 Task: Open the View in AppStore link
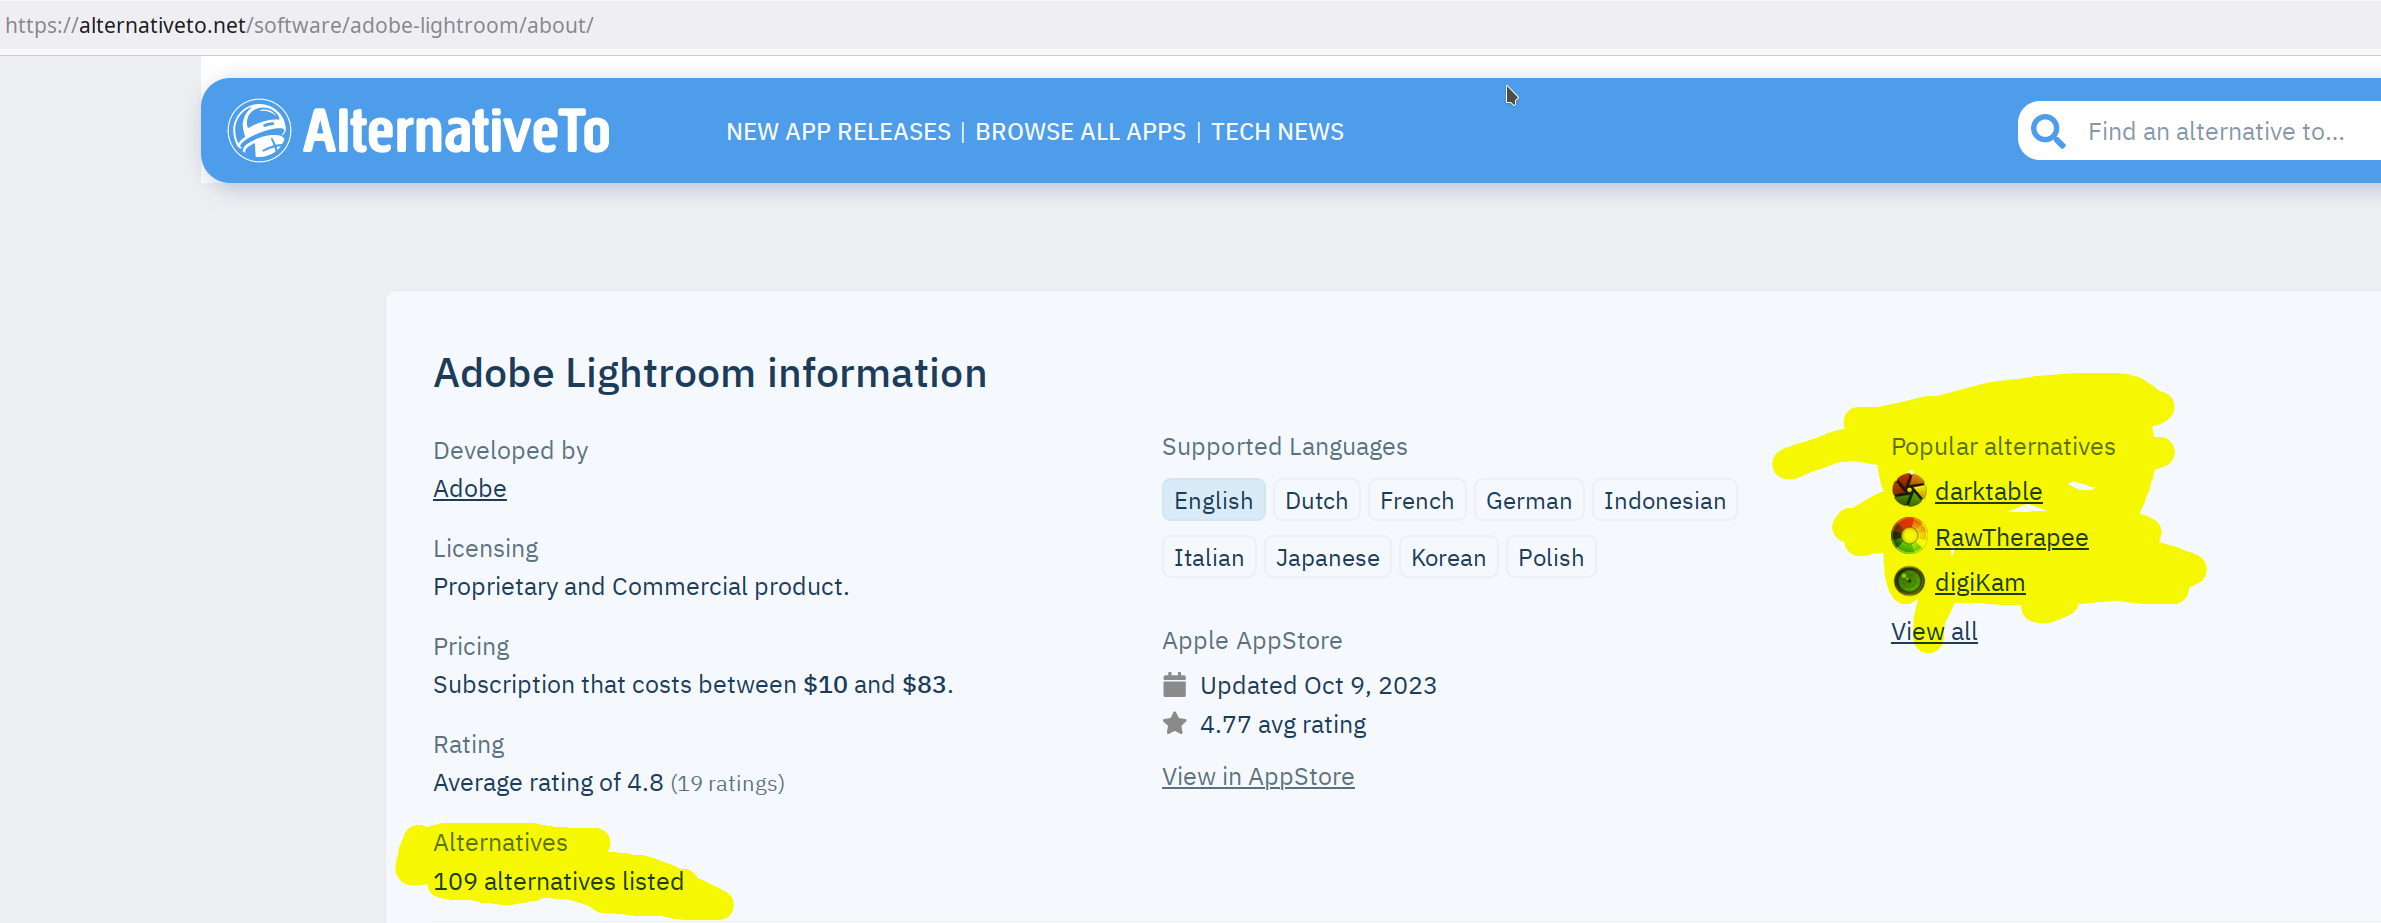pyautogui.click(x=1257, y=777)
